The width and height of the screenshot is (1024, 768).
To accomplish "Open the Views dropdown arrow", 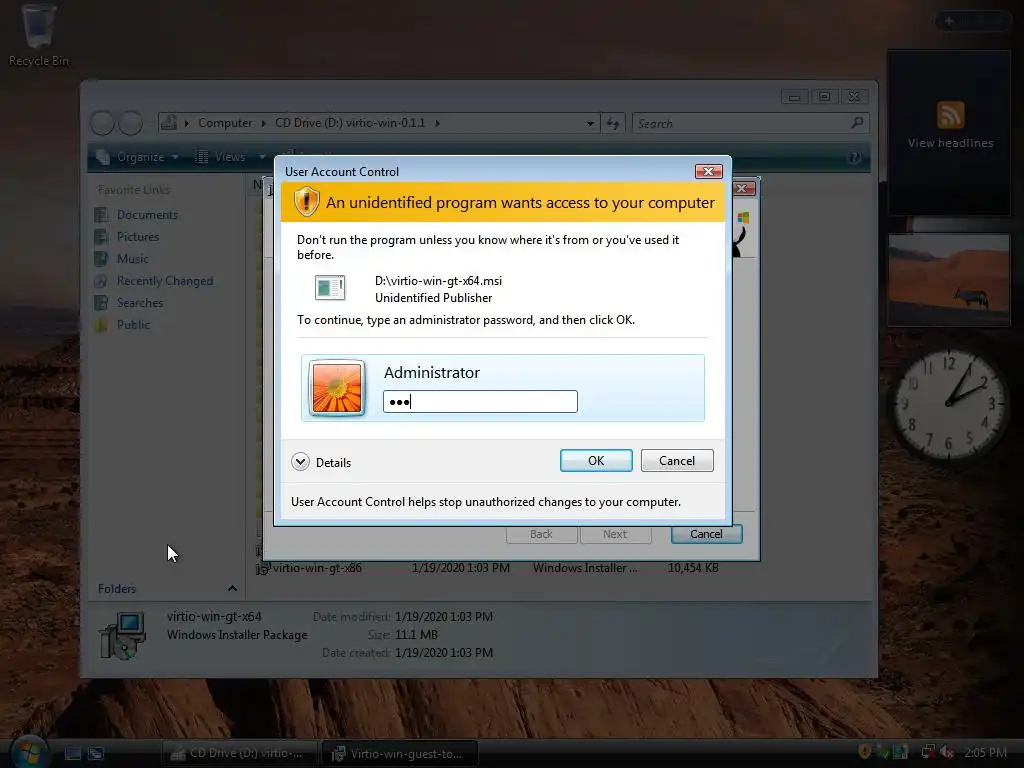I will pyautogui.click(x=262, y=157).
